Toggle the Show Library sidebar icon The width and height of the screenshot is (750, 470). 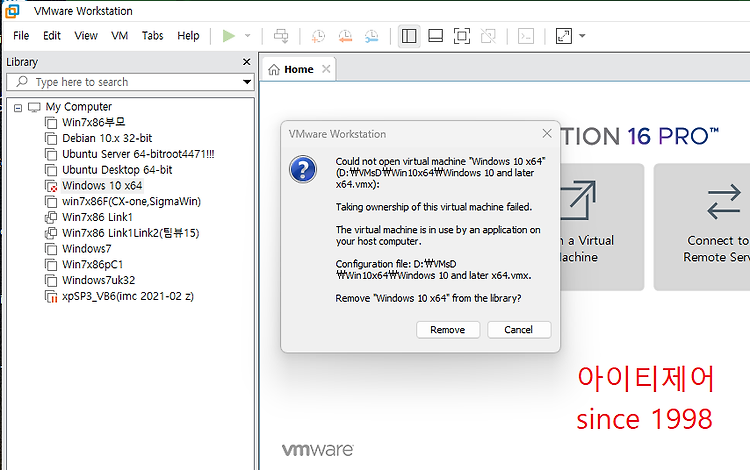[409, 36]
